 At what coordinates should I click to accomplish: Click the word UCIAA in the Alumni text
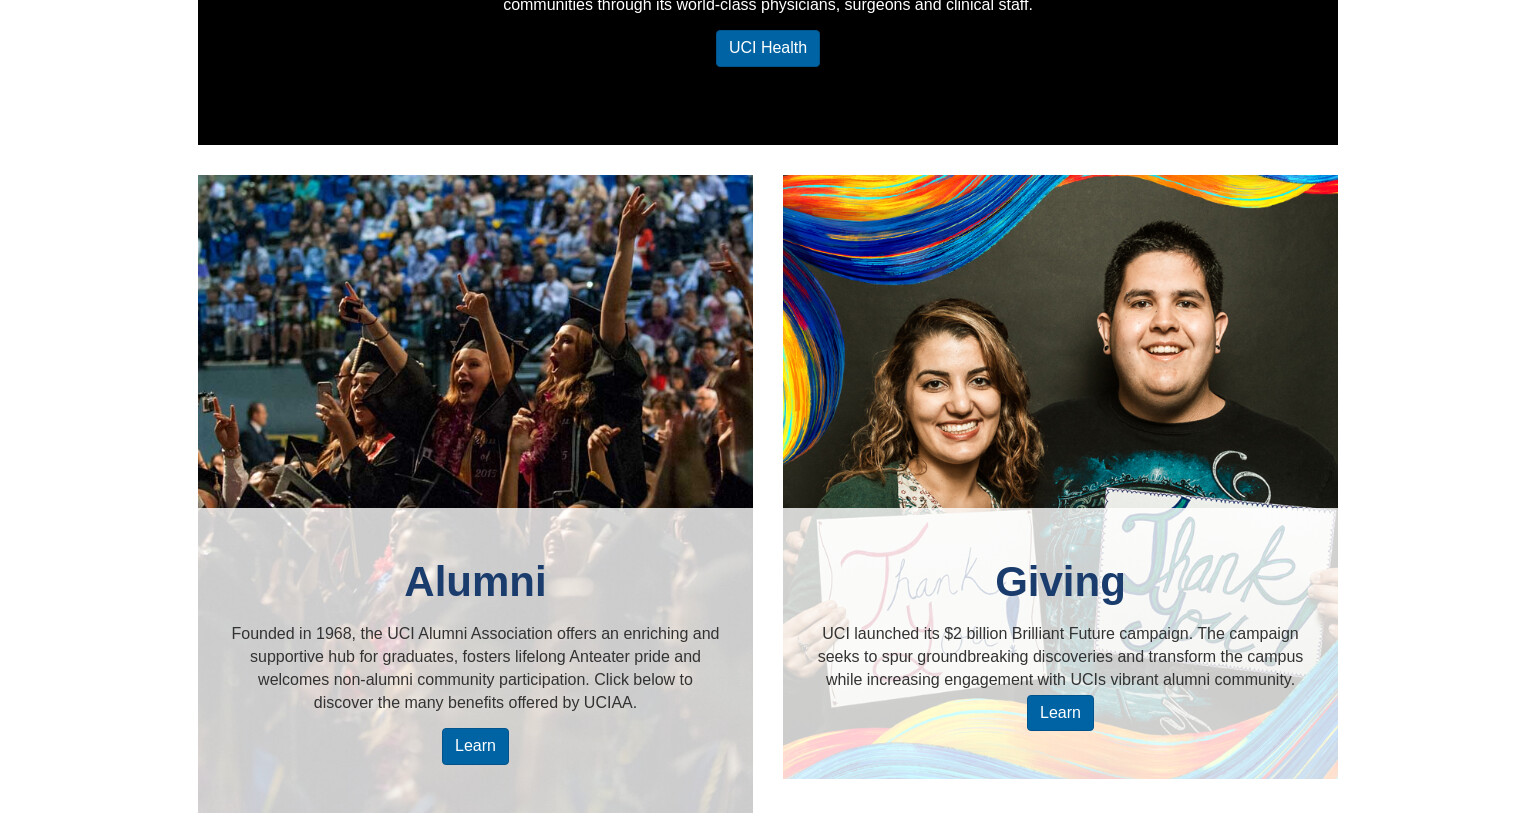point(608,702)
